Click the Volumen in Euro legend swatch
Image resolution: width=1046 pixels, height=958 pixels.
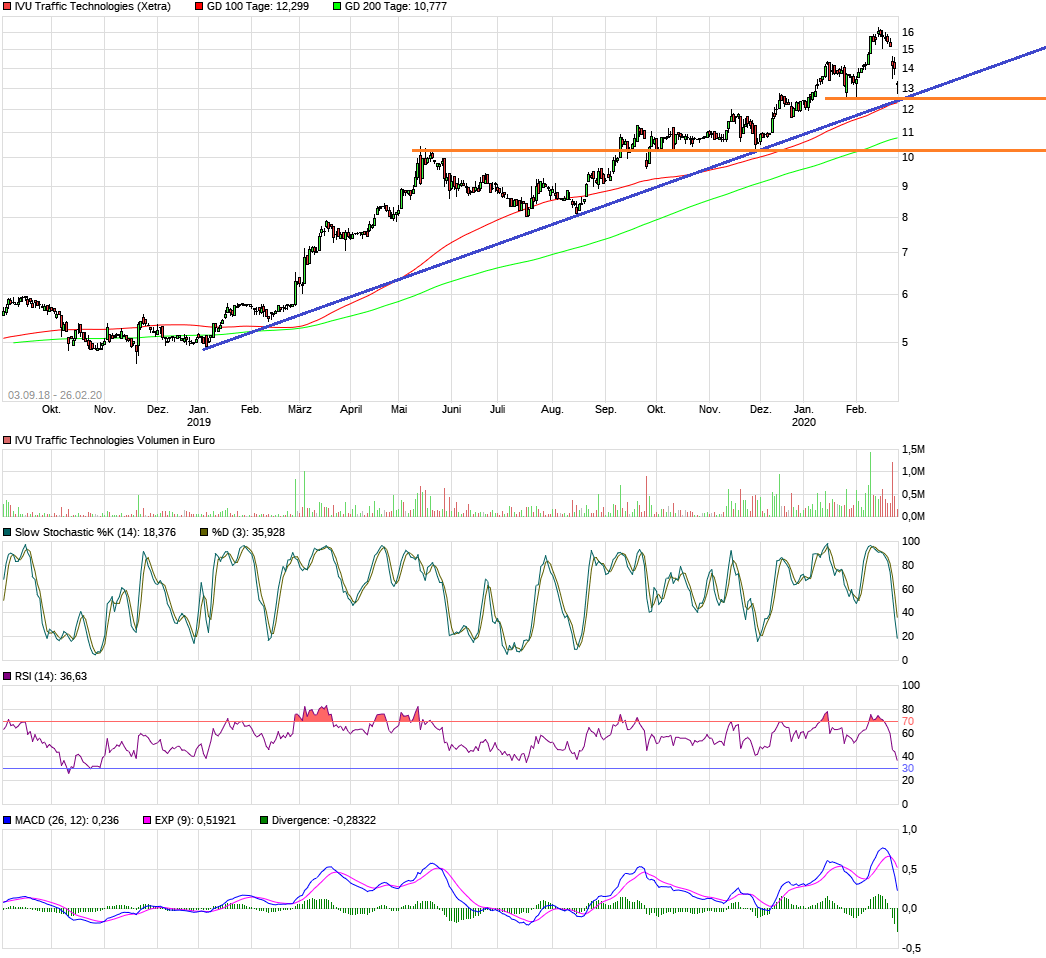pos(7,440)
